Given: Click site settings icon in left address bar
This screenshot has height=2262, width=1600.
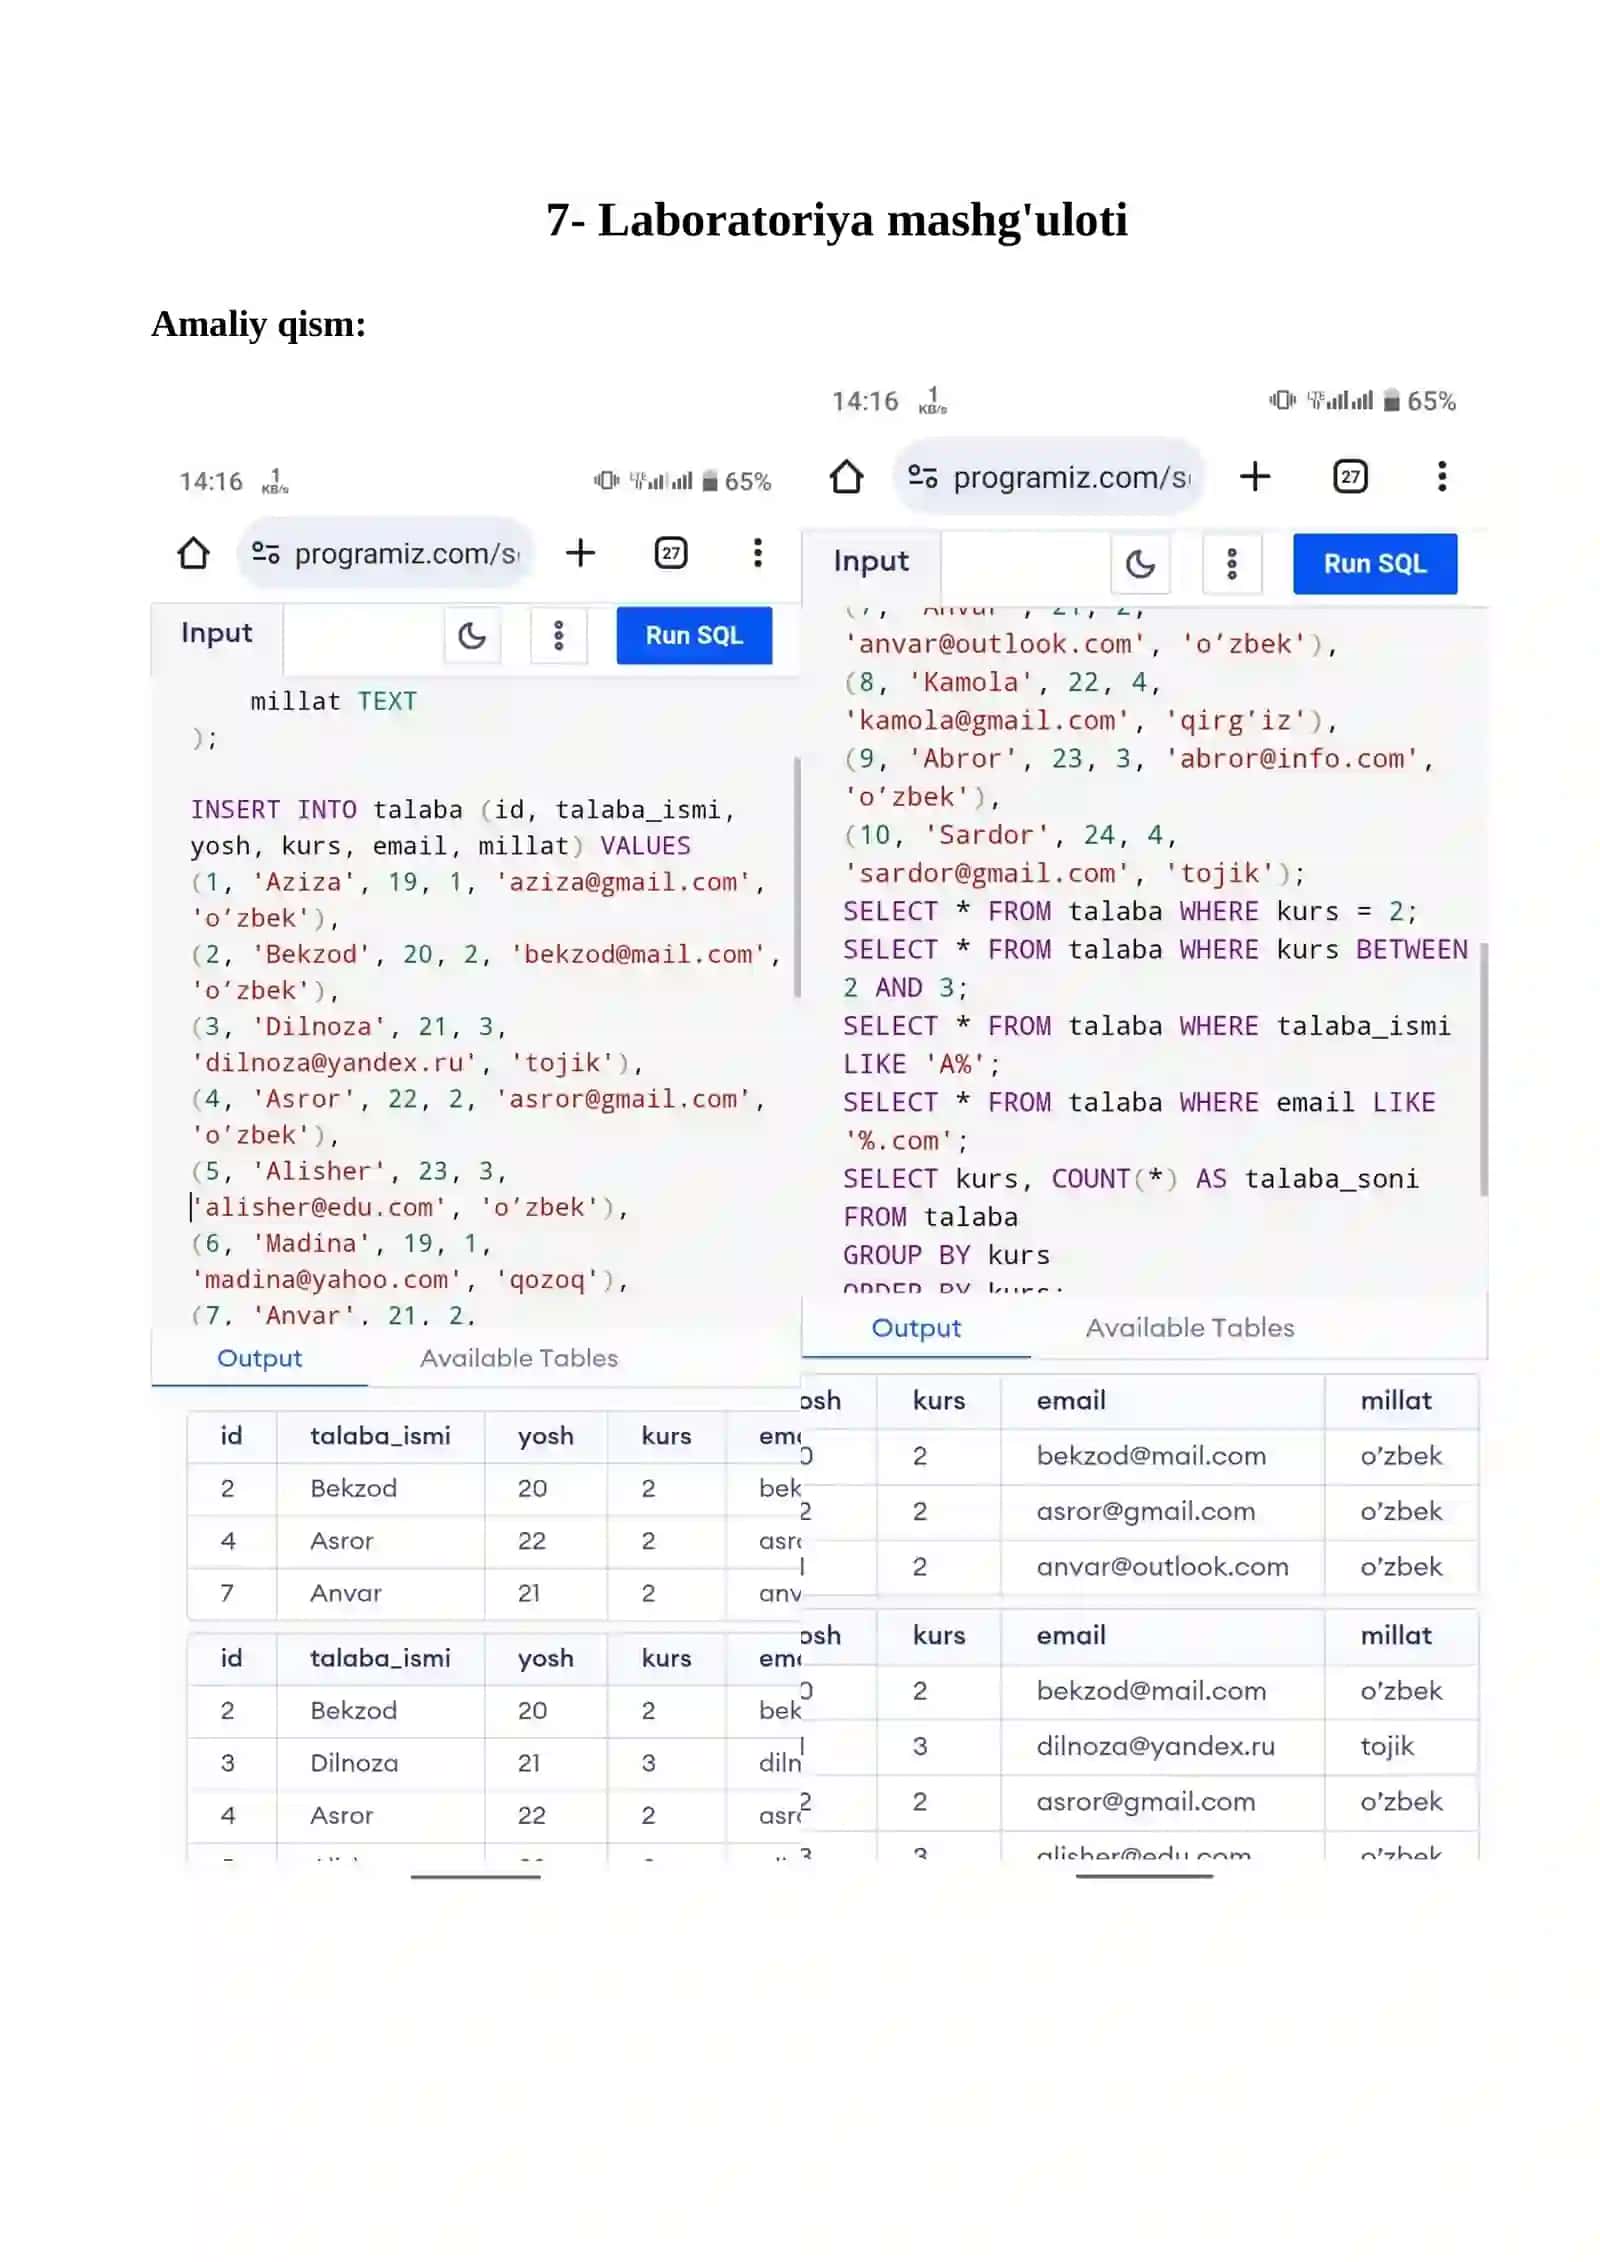Looking at the screenshot, I should click(x=265, y=553).
